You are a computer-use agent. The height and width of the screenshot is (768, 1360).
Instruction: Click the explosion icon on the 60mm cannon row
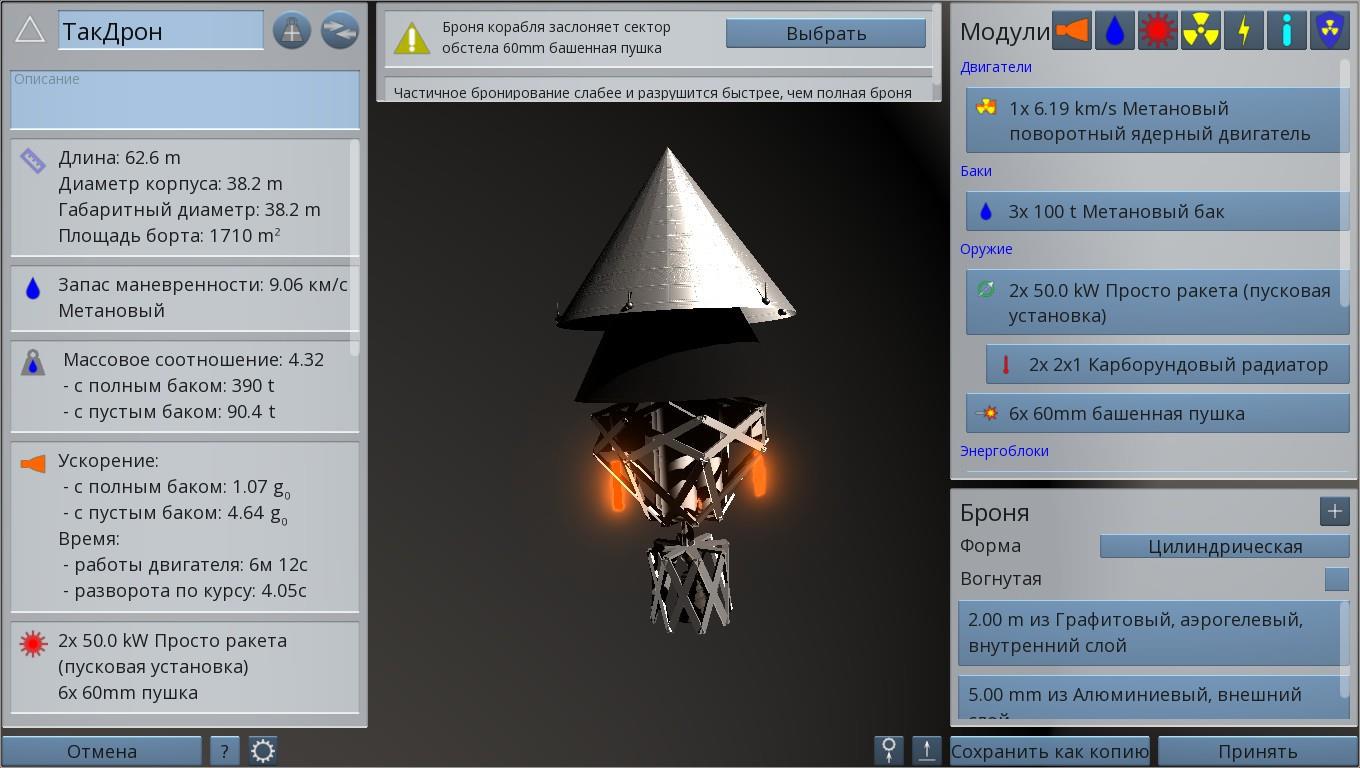(x=987, y=413)
